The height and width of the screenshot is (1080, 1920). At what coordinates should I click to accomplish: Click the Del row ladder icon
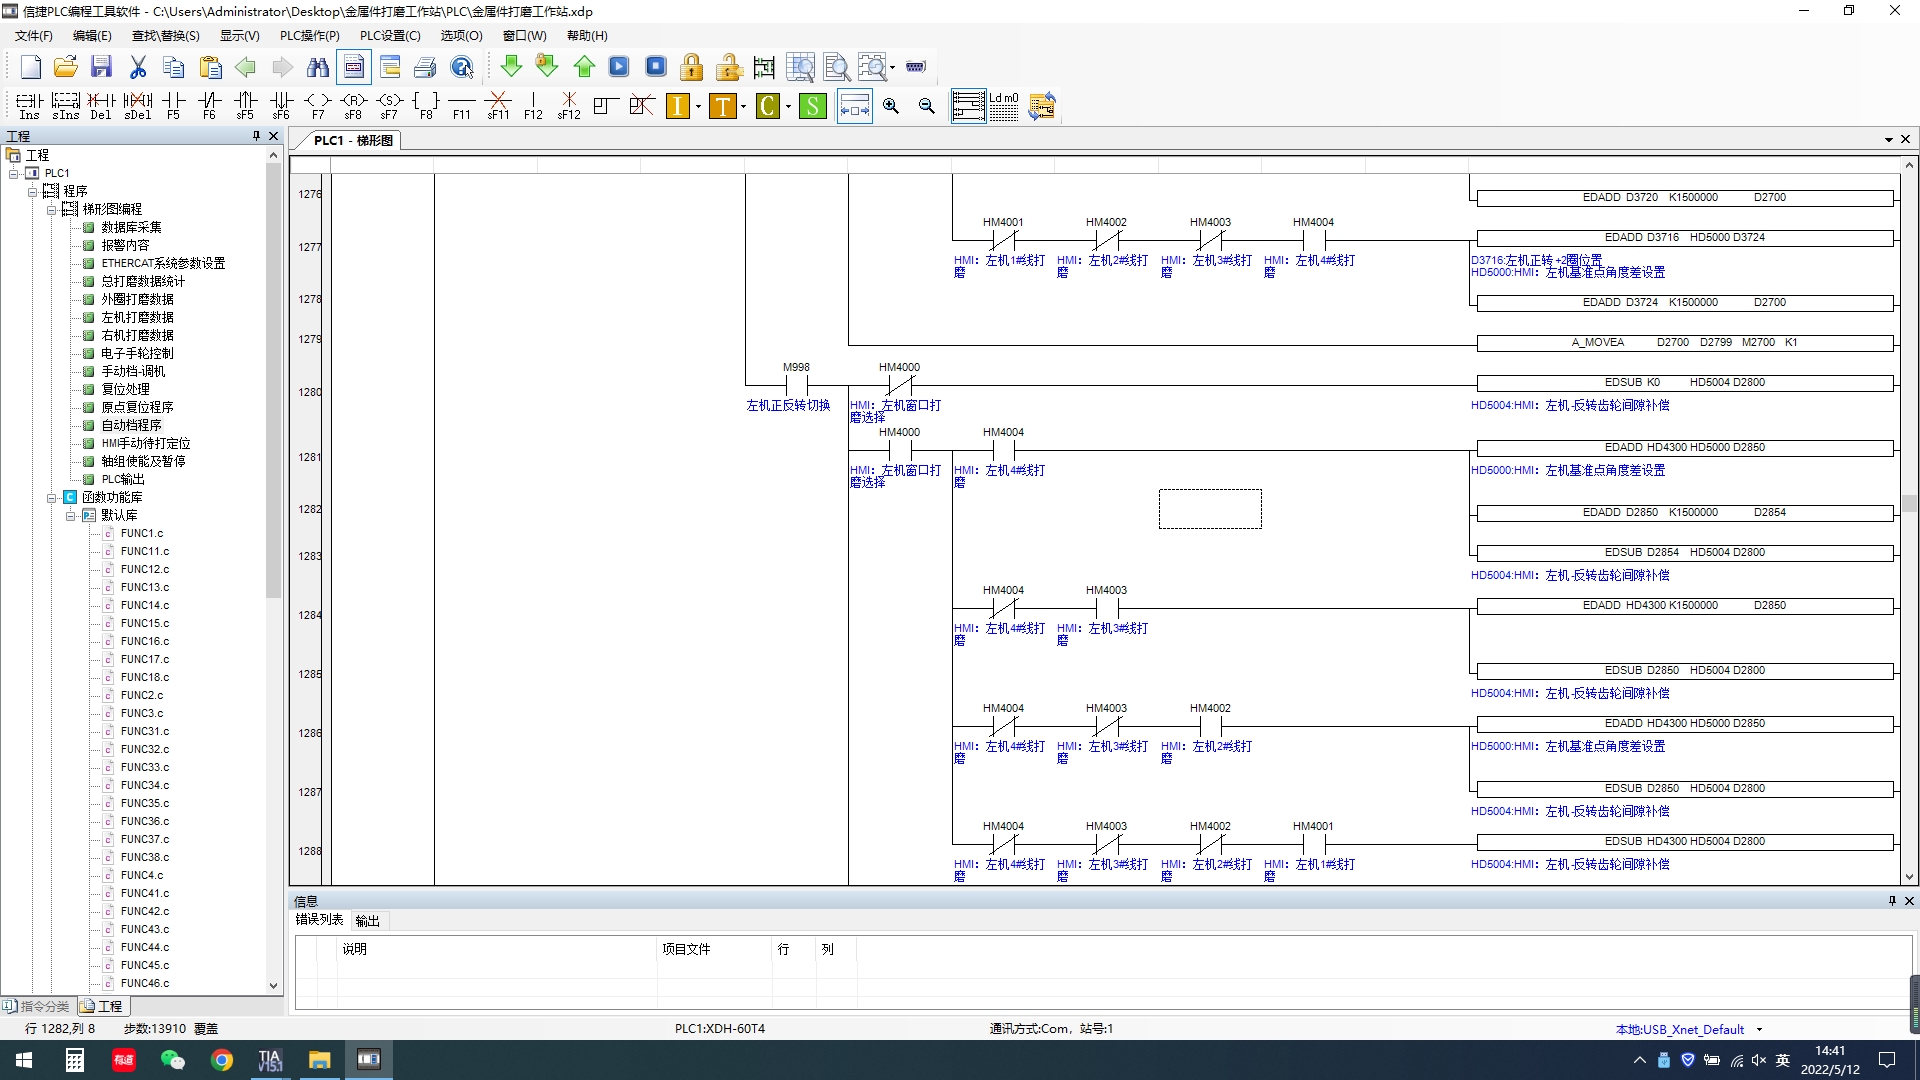(101, 105)
